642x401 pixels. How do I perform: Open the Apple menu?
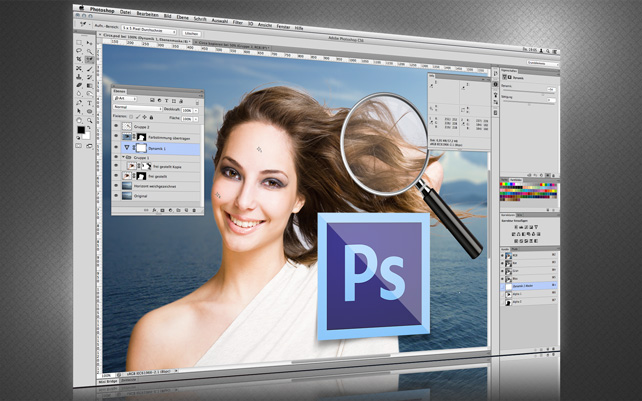[81, 8]
